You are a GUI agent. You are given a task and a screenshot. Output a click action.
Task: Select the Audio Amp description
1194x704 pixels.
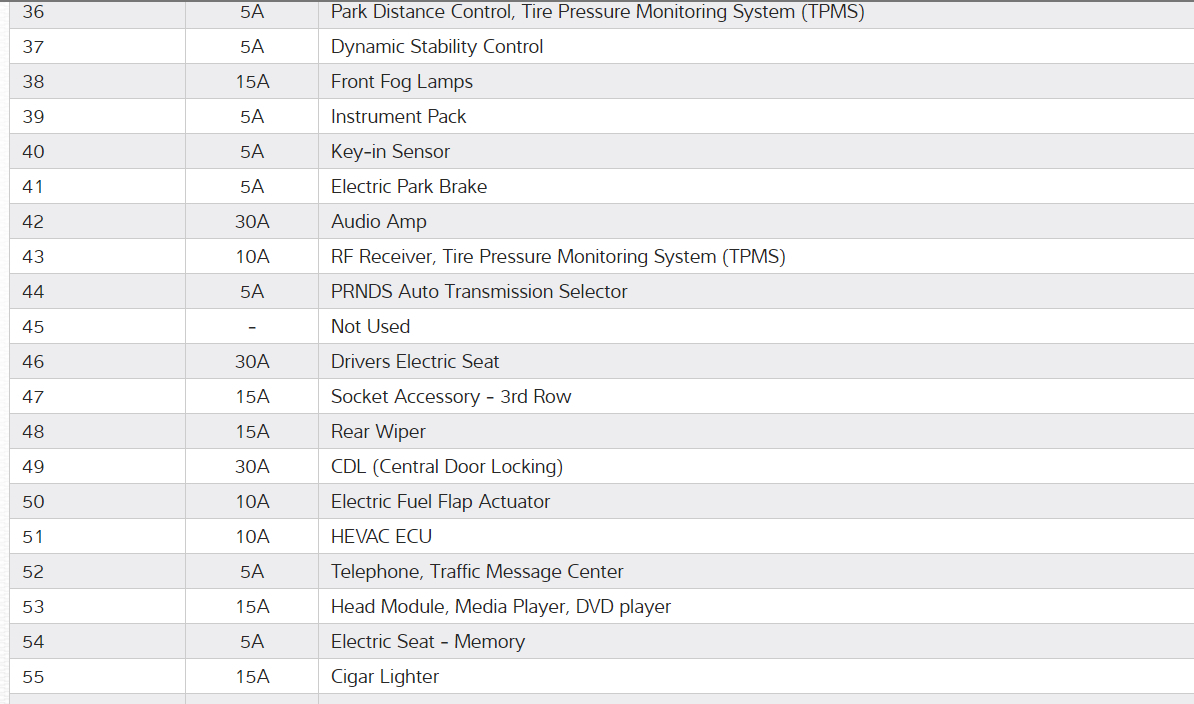pos(379,222)
